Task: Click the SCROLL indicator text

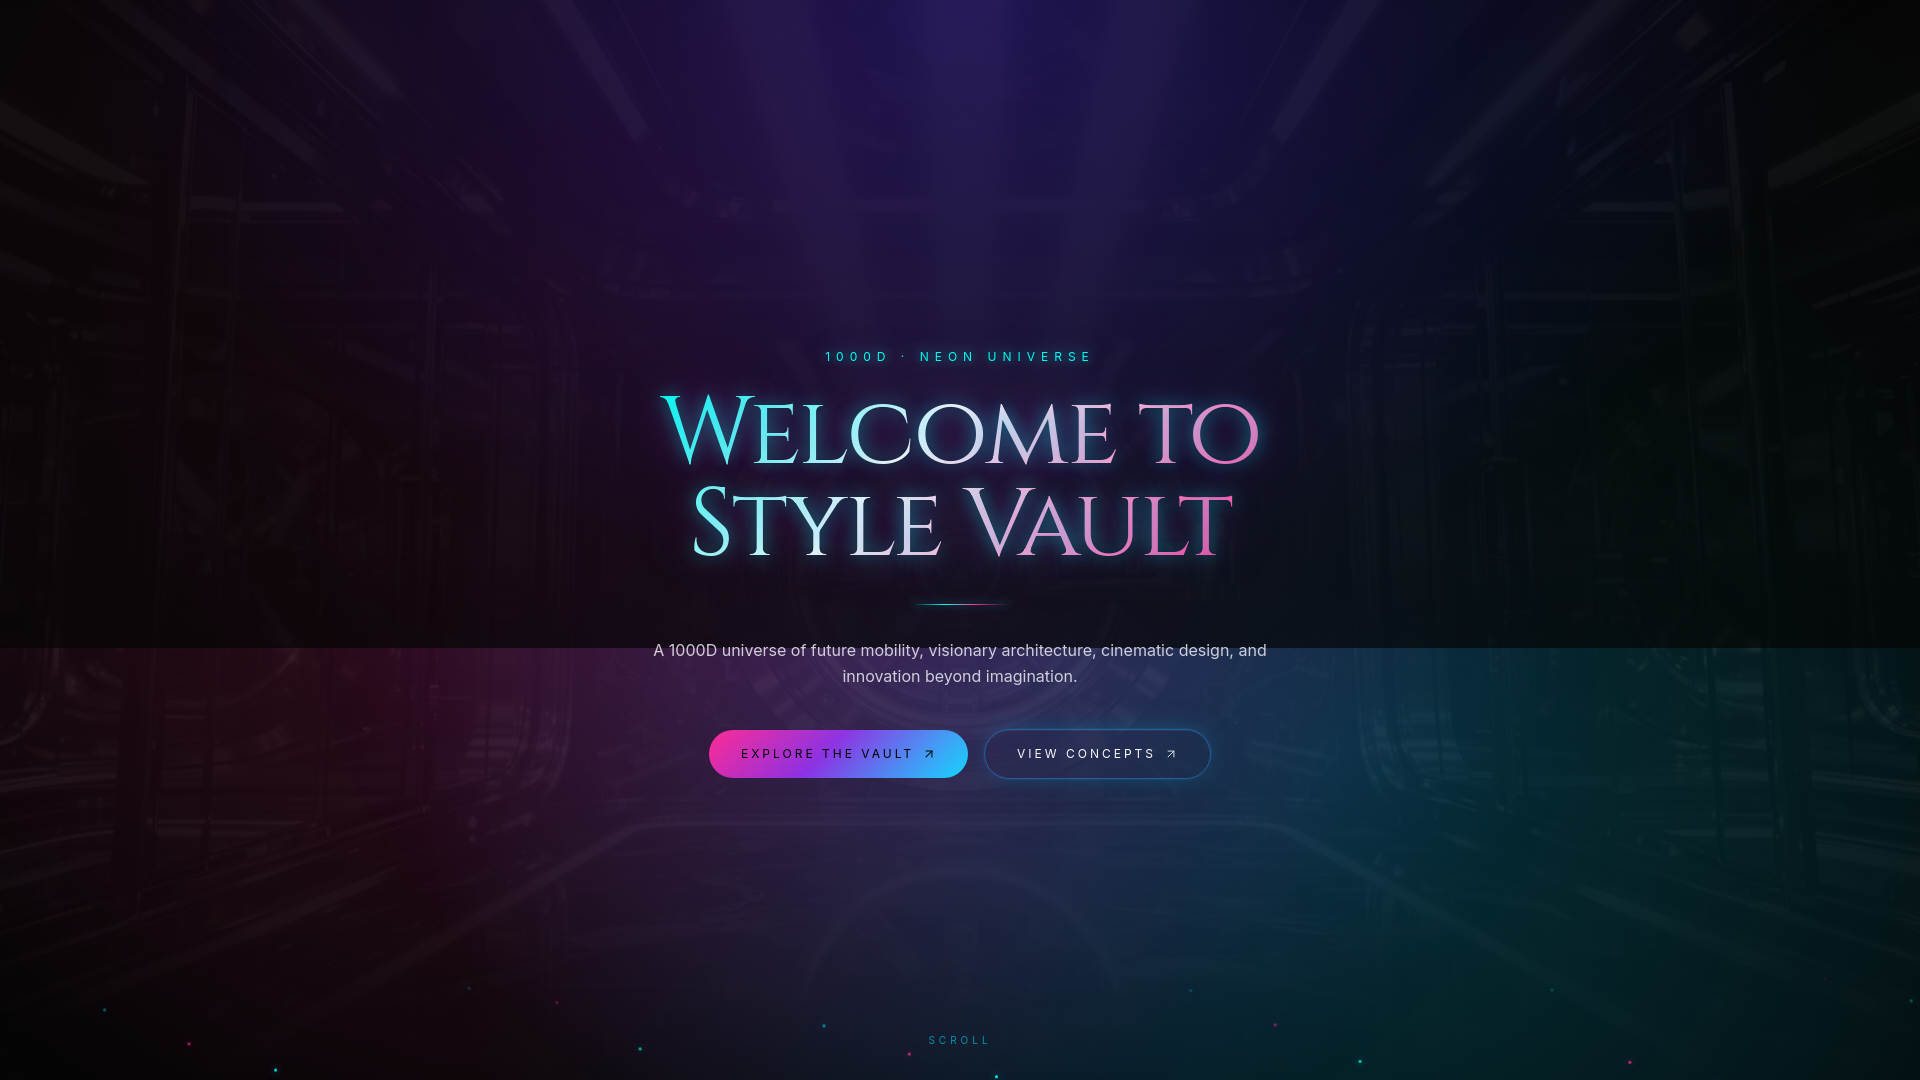Action: [959, 1040]
